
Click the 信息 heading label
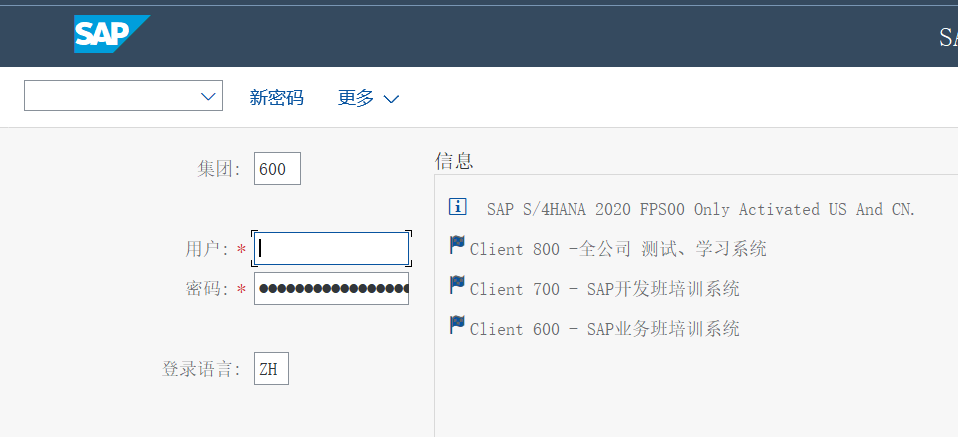click(454, 161)
